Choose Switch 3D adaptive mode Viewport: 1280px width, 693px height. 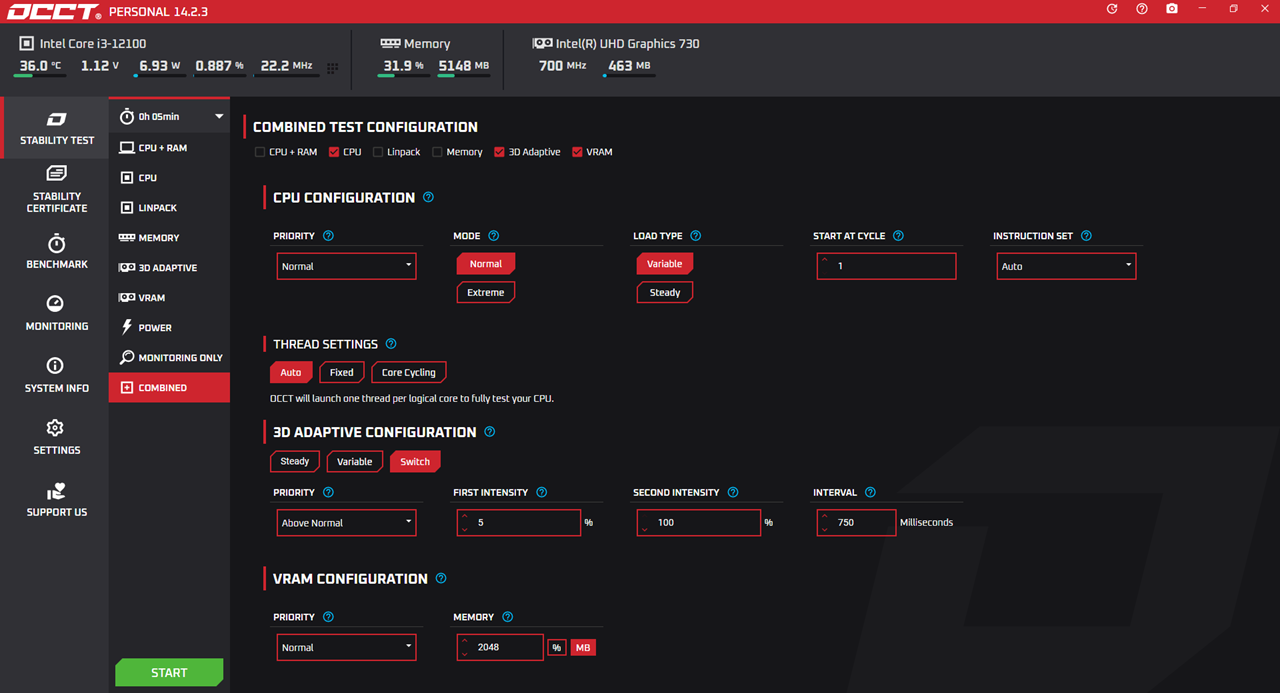pos(415,461)
